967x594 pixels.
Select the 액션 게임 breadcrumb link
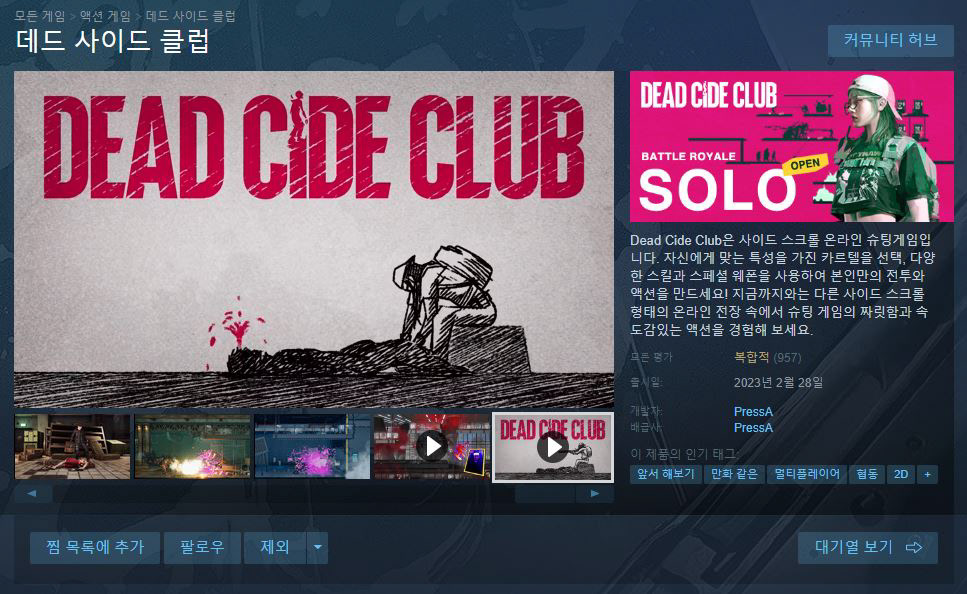(105, 16)
